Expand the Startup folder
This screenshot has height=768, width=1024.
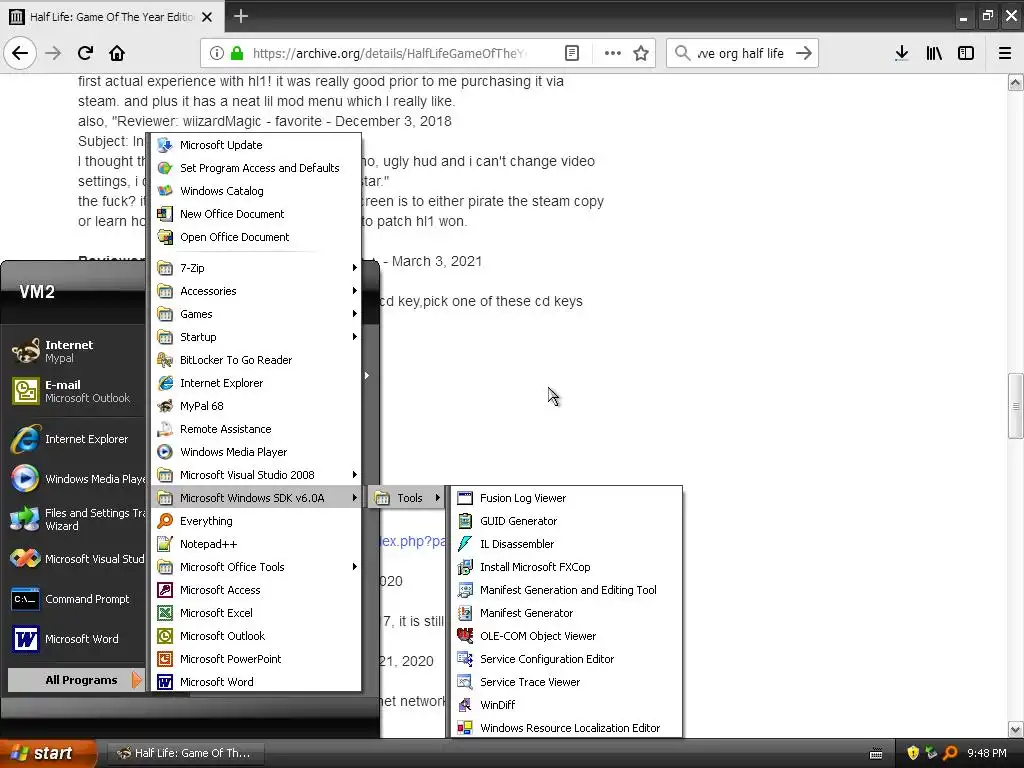(256, 337)
